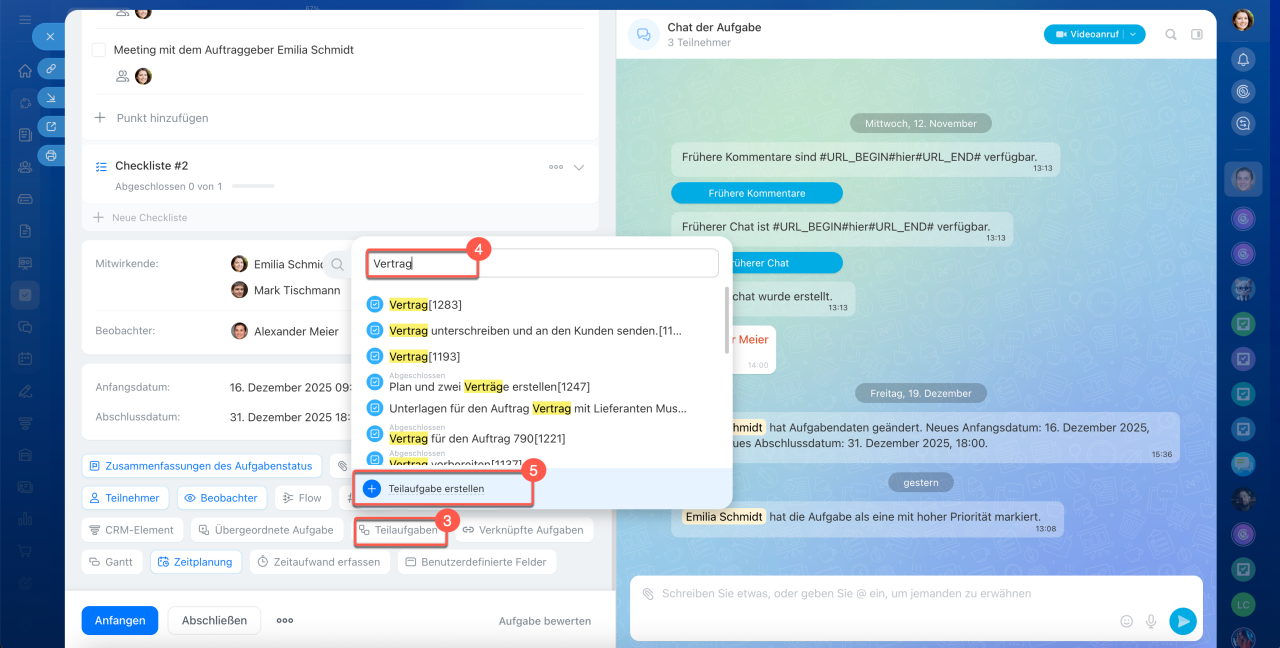The width and height of the screenshot is (1280, 648).
Task: Click the magnifier icon beside Mitwirkende
Action: pyautogui.click(x=338, y=265)
